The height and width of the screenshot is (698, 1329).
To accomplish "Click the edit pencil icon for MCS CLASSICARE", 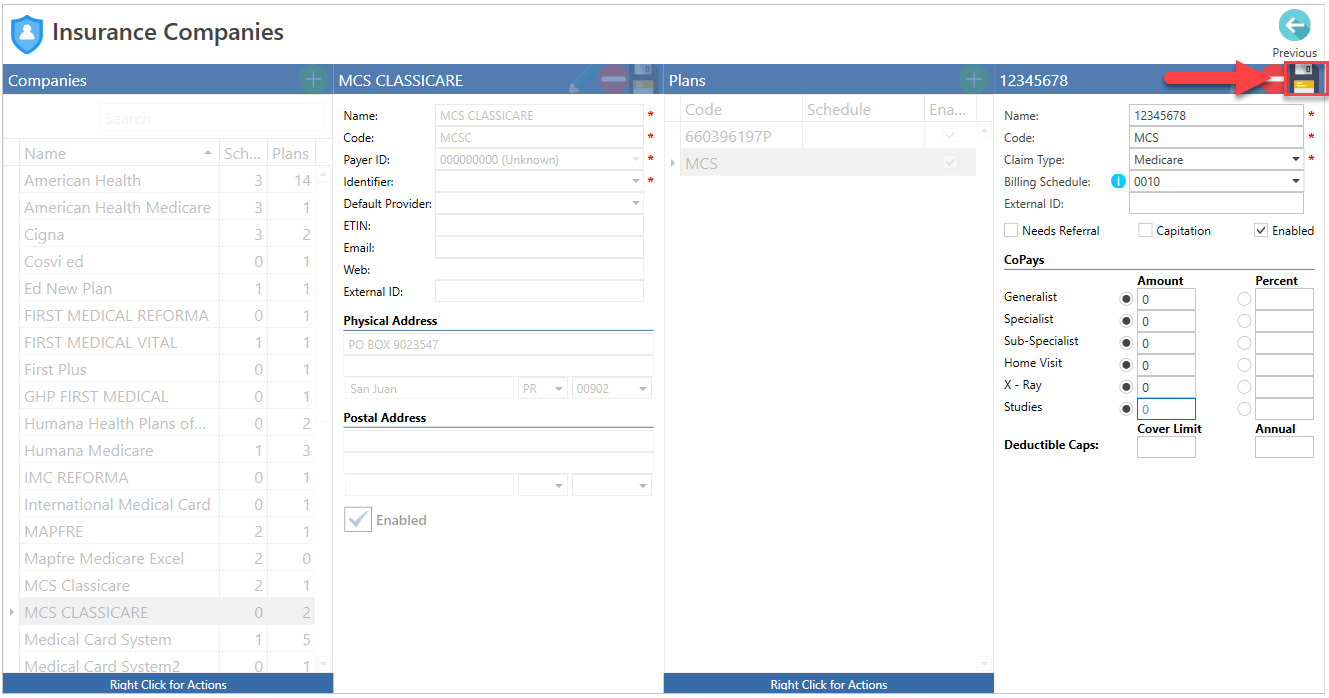I will coord(583,80).
